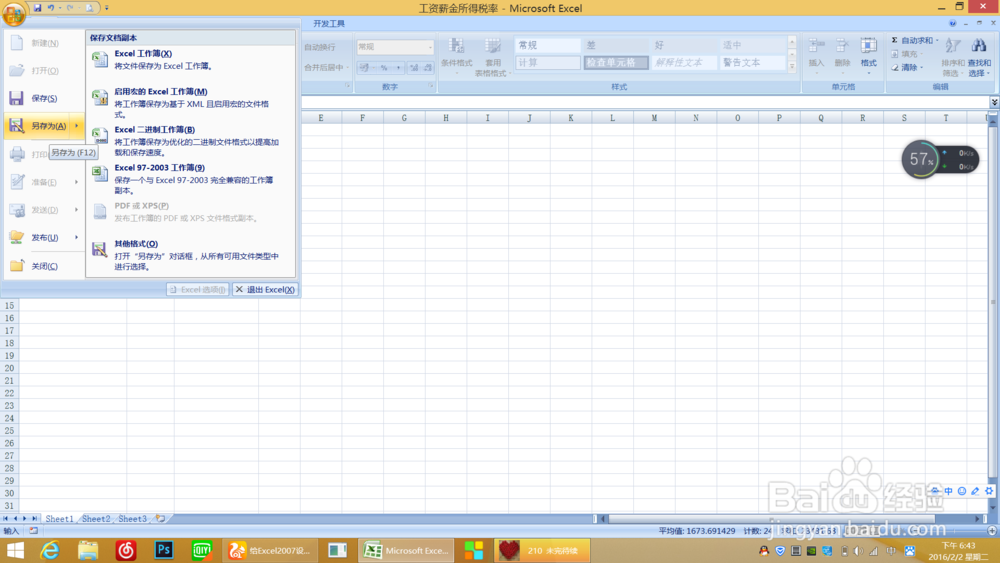The width and height of the screenshot is (1000, 563).
Task: Select column H header
Action: click(446, 117)
